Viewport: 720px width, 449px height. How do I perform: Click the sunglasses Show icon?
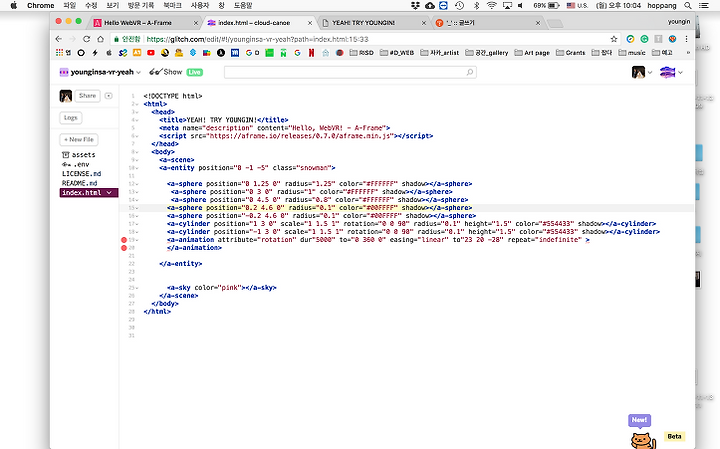click(x=156, y=72)
